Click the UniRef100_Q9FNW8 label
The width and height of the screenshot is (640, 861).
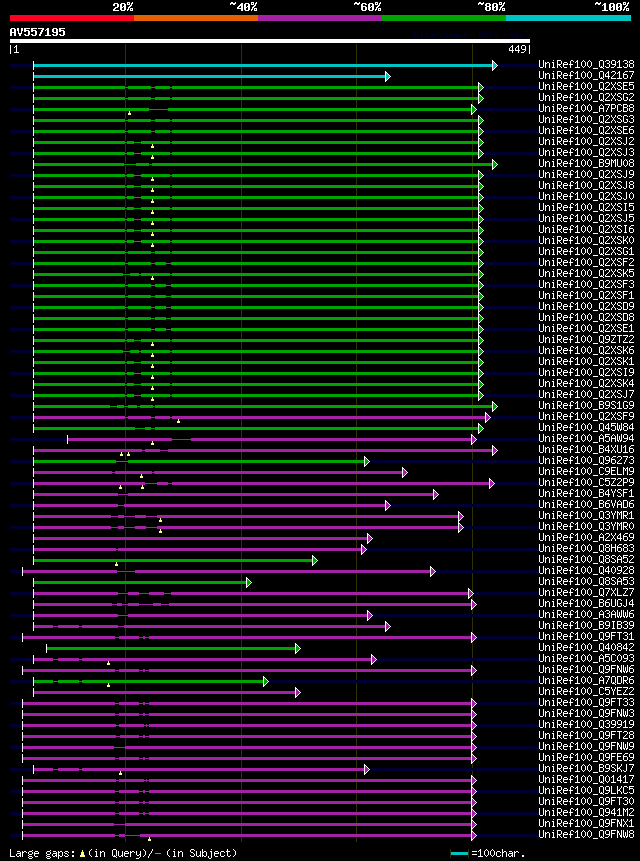point(586,834)
